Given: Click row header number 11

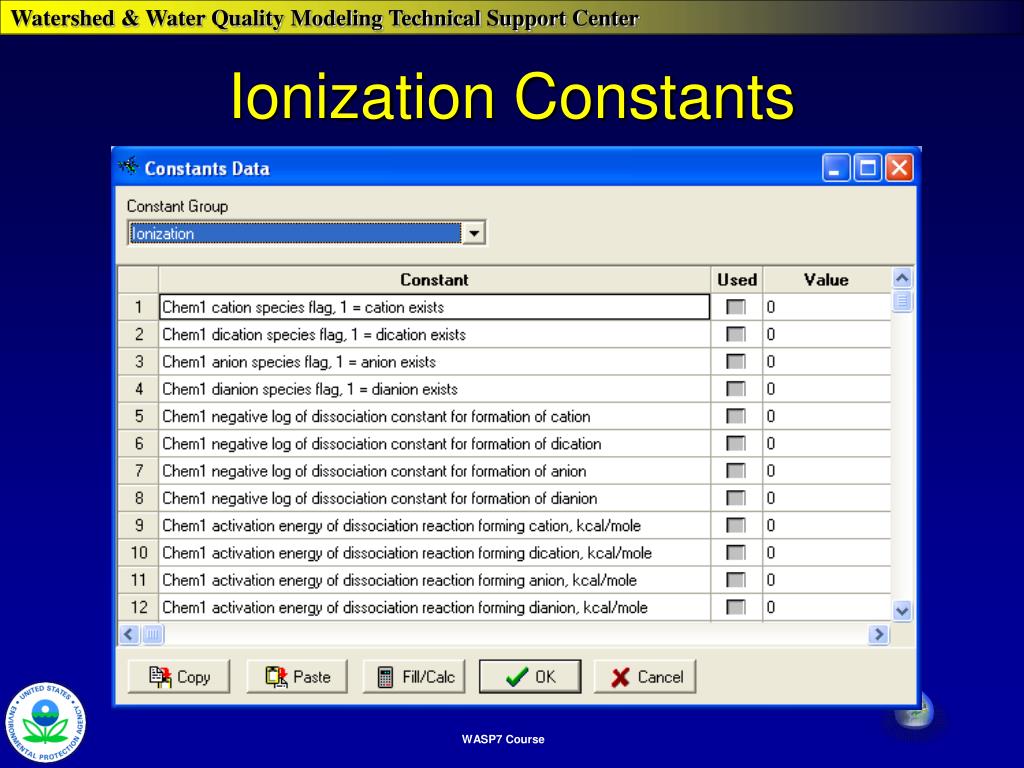Looking at the screenshot, I should coord(138,580).
